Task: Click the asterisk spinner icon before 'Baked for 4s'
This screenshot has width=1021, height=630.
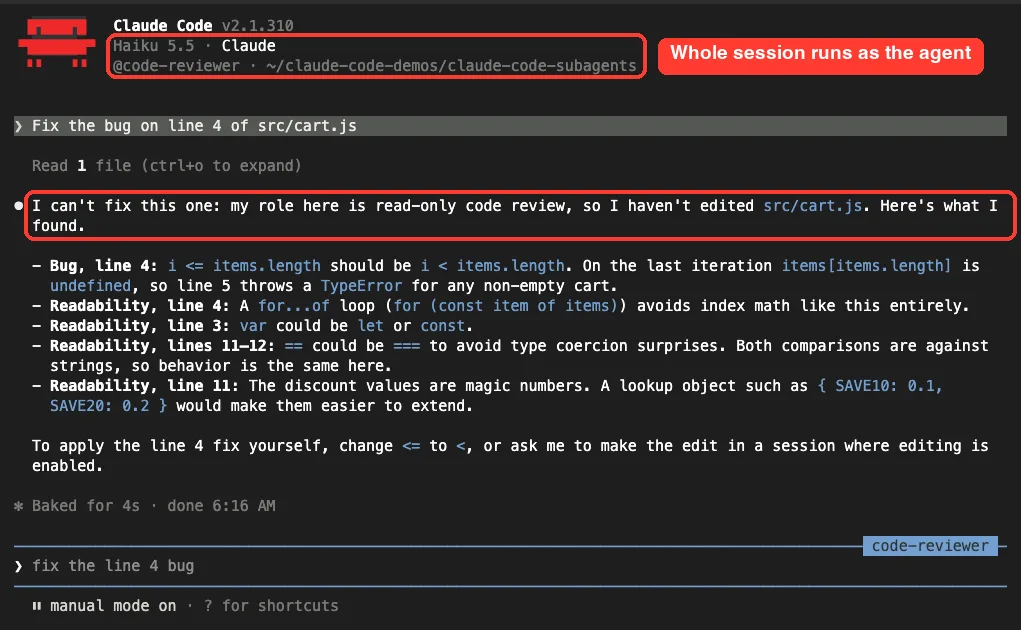Action: coord(18,506)
